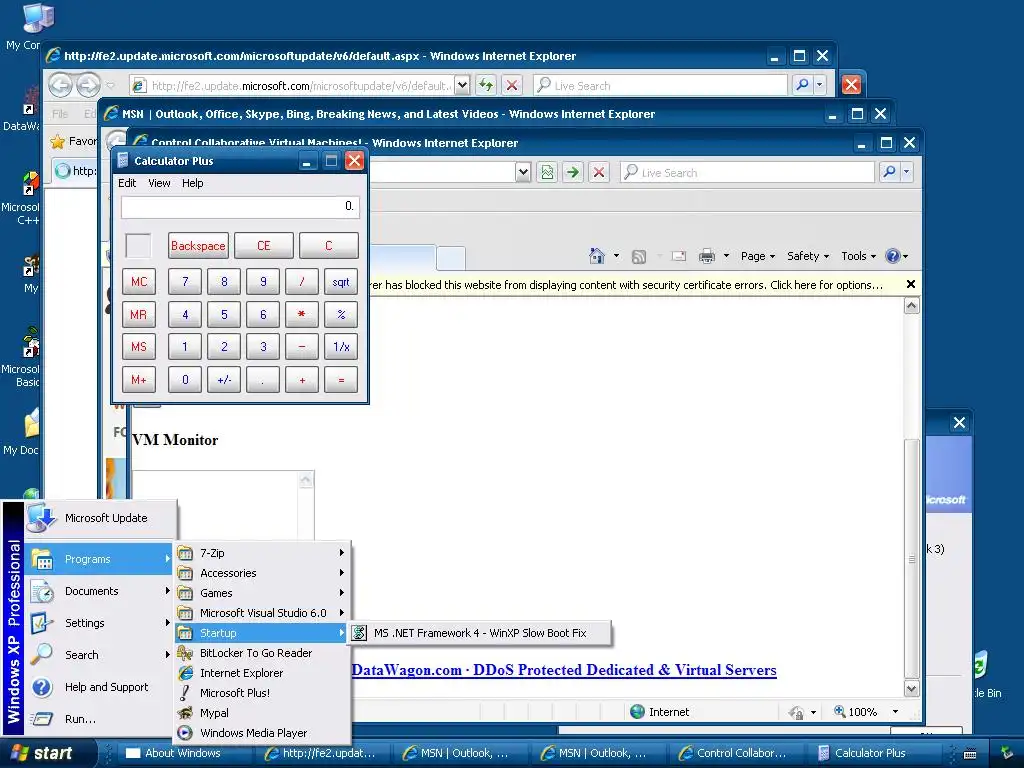Screen dimensions: 1024x768
Task: Open the Games programs folder
Action: [x=262, y=593]
